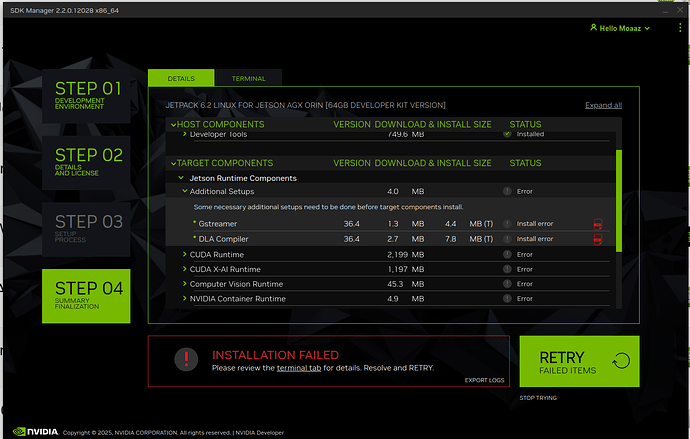Viewport: 690px width, 439px height.
Task: Click the Expand all link
Action: click(603, 105)
